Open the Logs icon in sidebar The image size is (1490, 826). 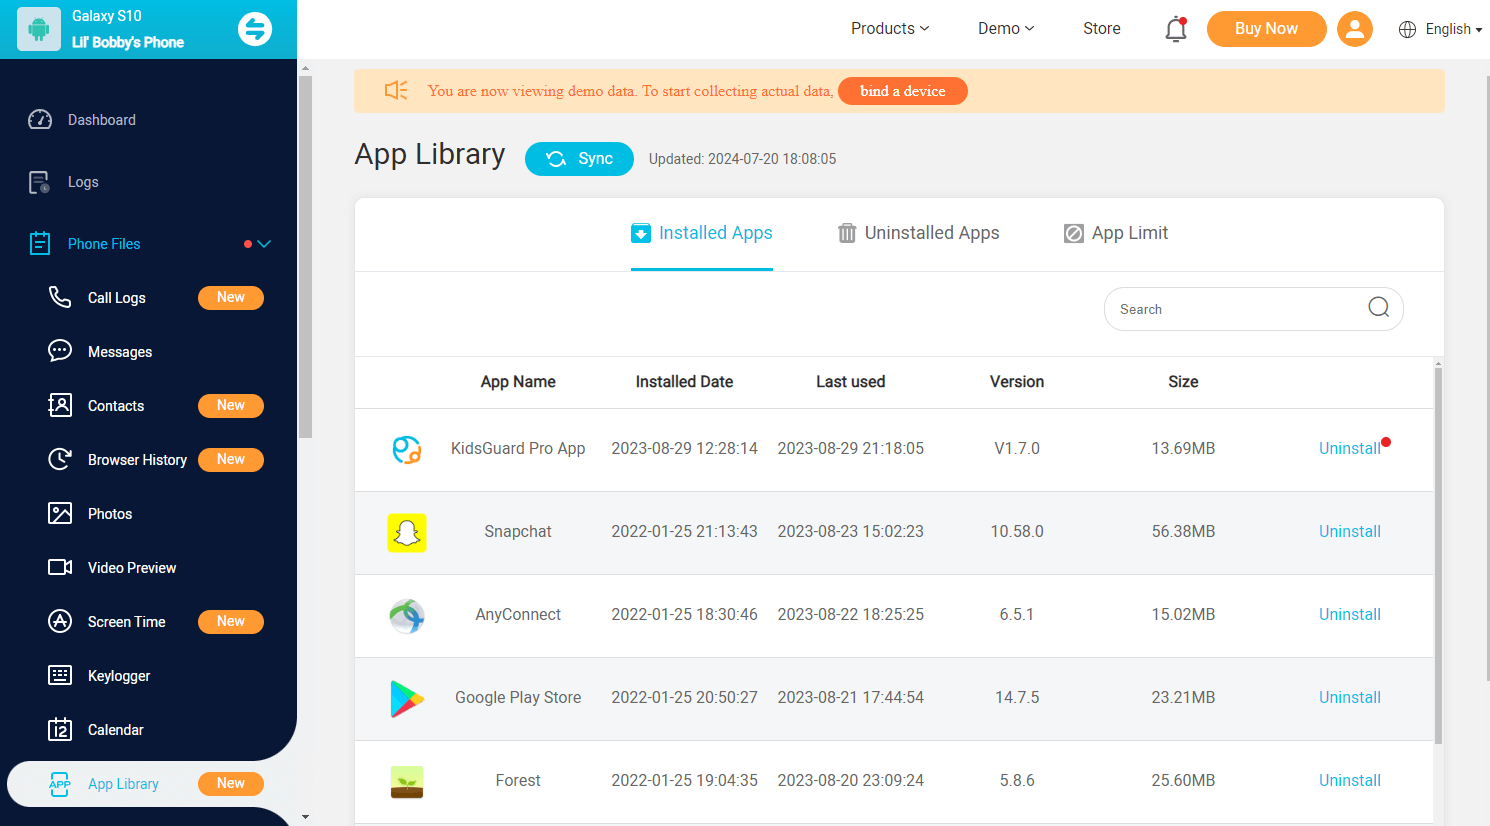pyautogui.click(x=40, y=182)
